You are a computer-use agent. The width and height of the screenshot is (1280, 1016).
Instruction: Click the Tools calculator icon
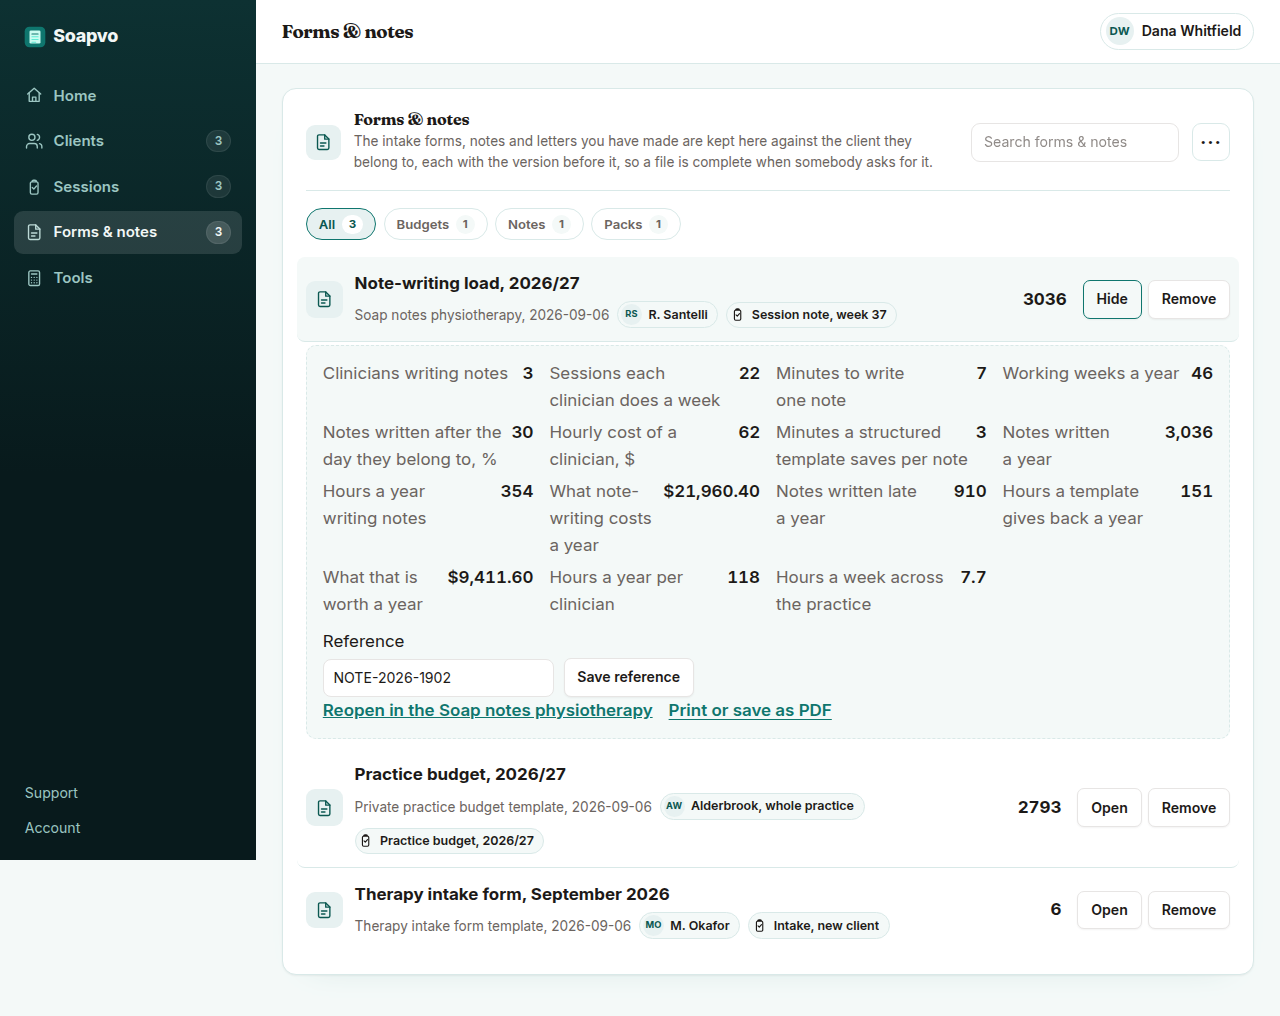click(x=34, y=278)
